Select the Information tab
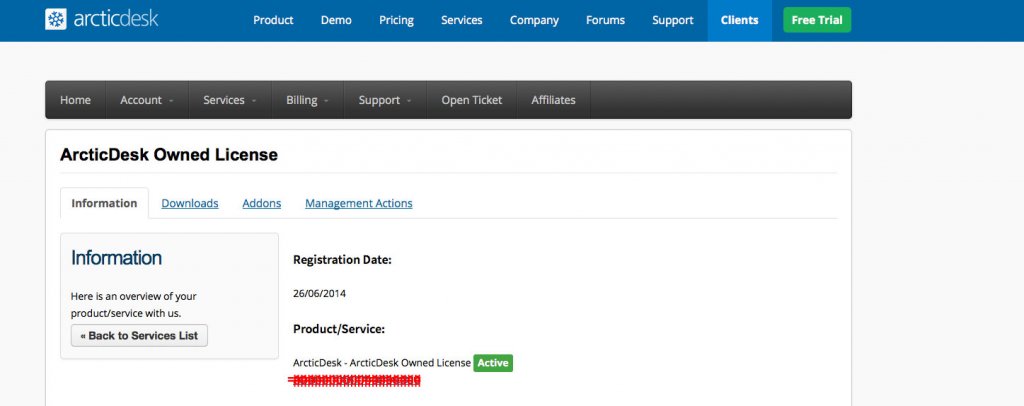Image resolution: width=1024 pixels, height=406 pixels. pyautogui.click(x=104, y=203)
